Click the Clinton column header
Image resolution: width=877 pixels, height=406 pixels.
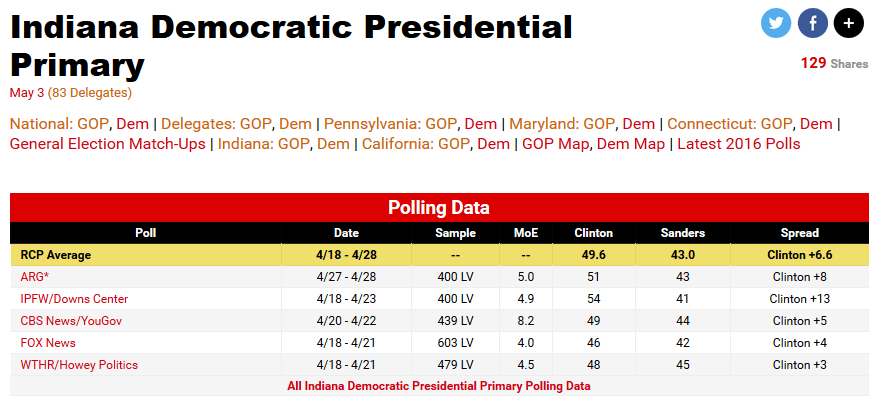[x=594, y=233]
